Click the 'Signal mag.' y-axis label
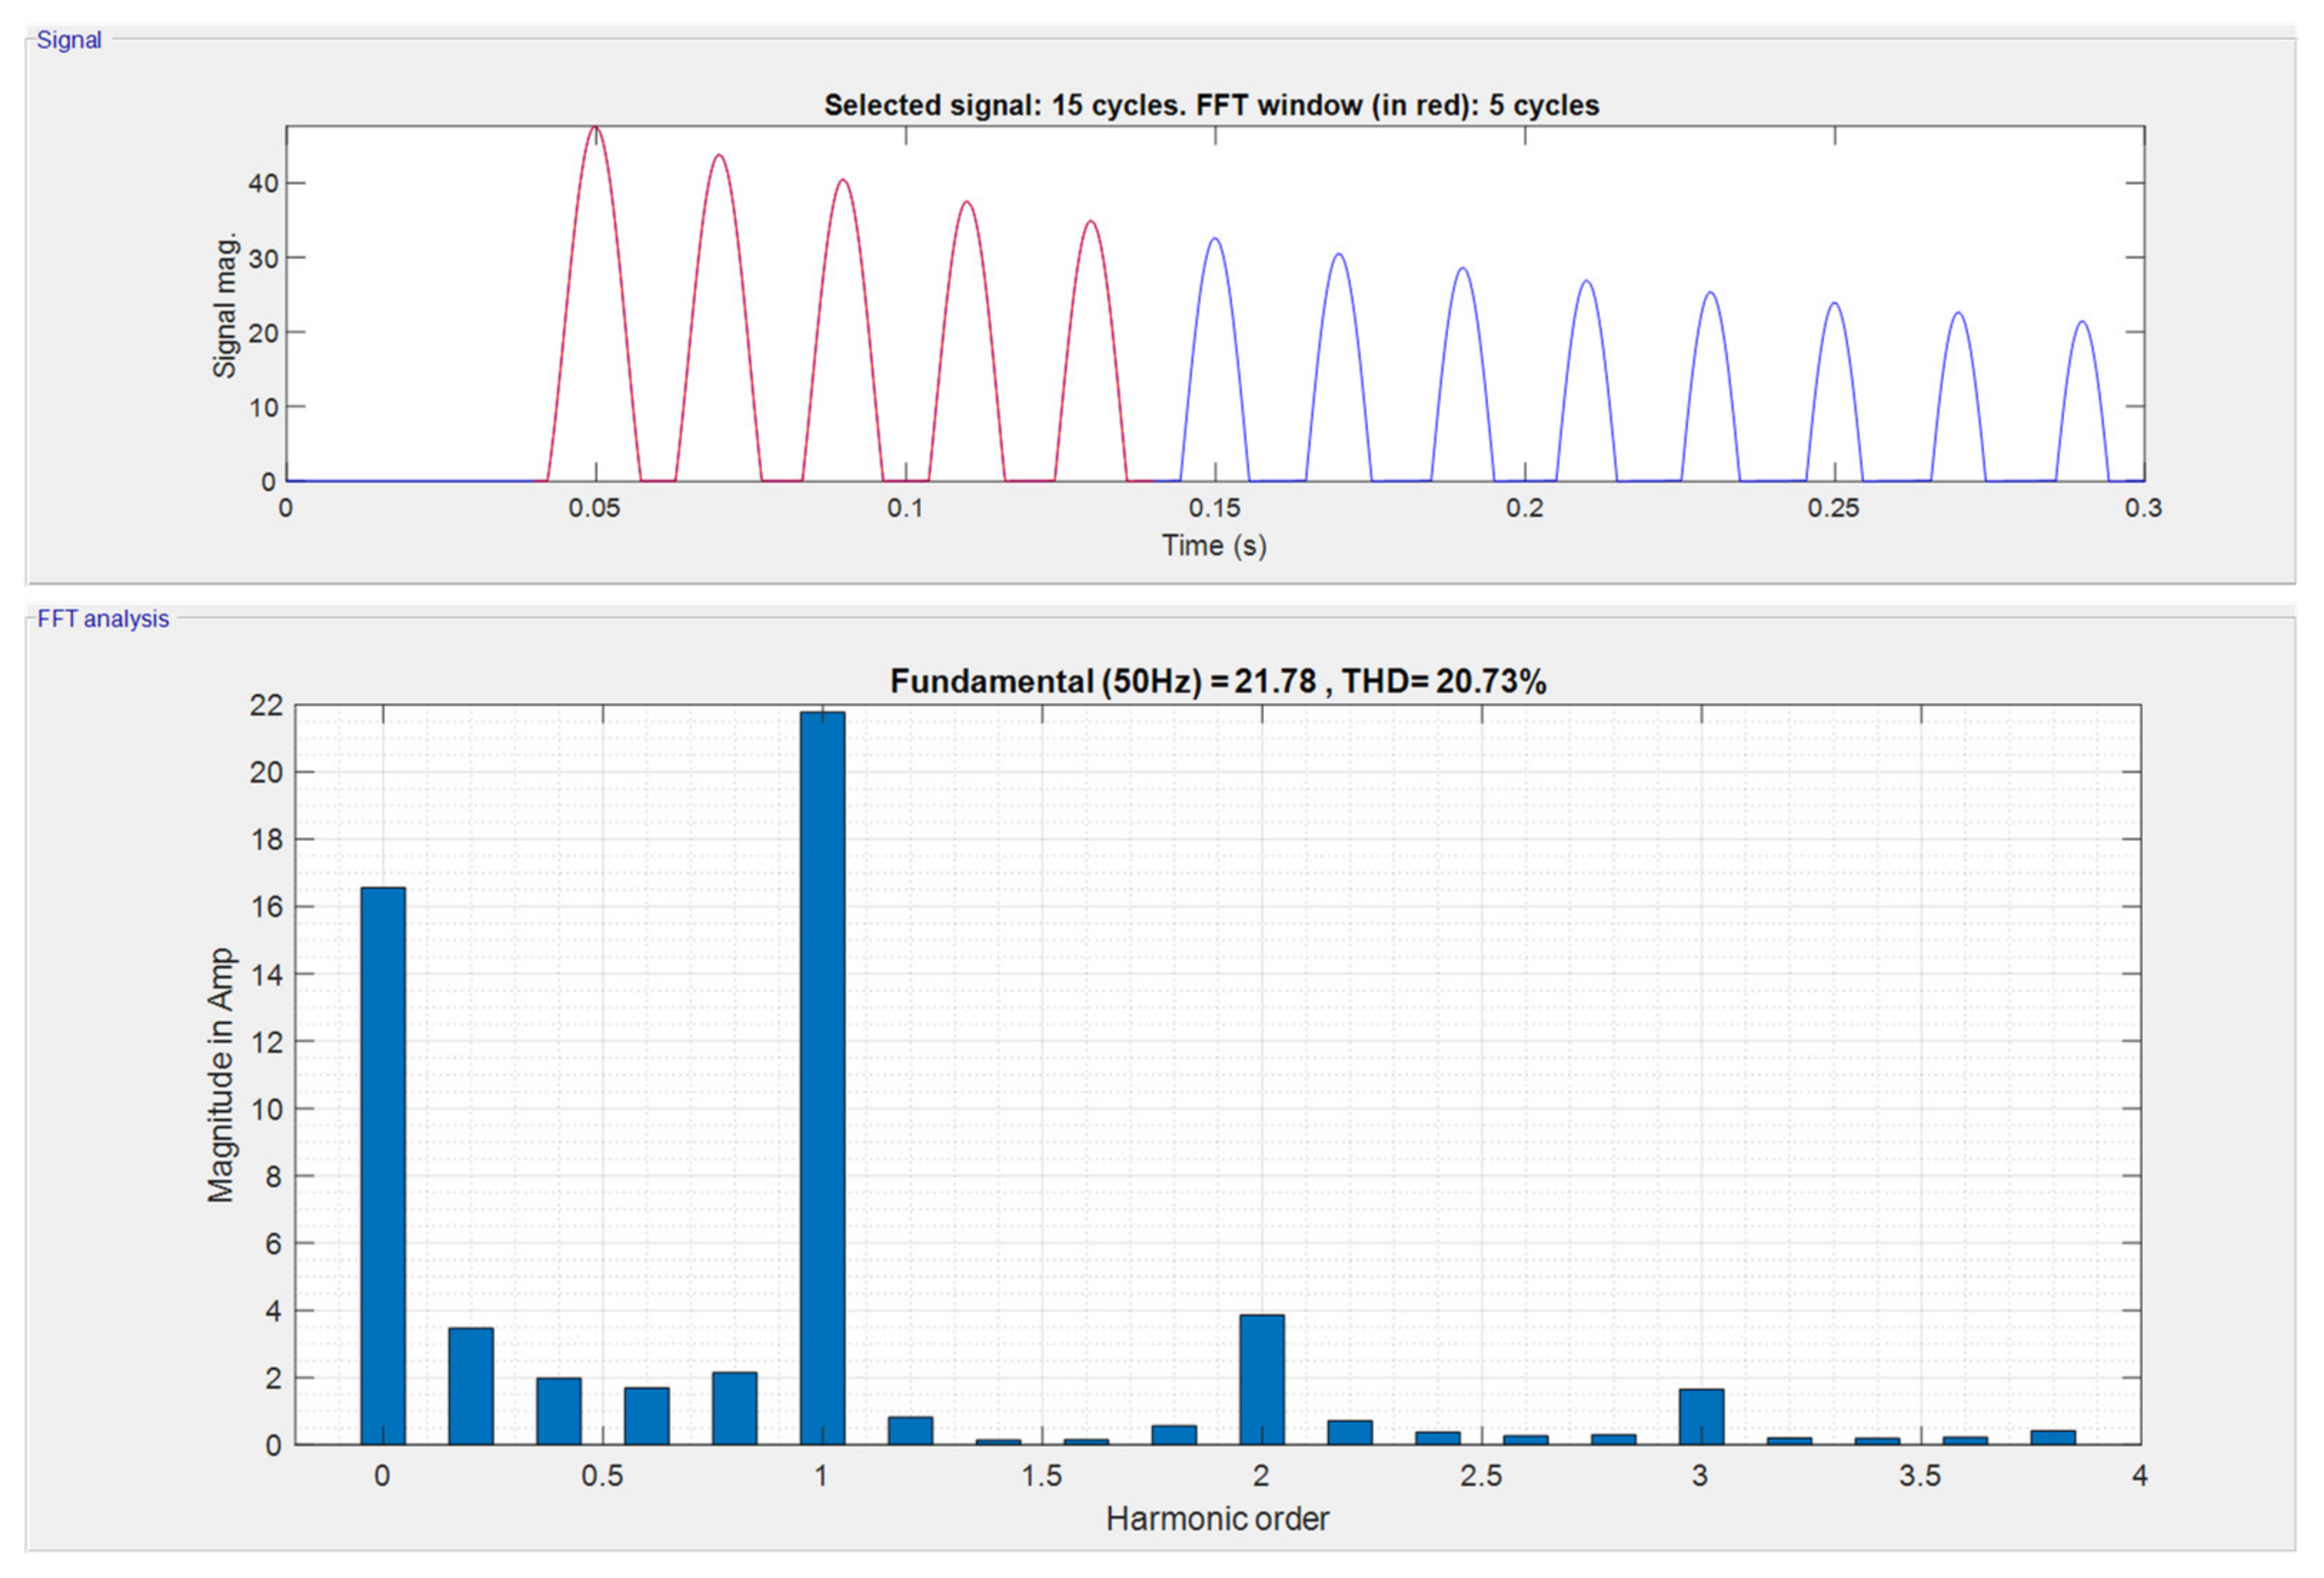This screenshot has width=2324, height=1578. click(x=225, y=306)
